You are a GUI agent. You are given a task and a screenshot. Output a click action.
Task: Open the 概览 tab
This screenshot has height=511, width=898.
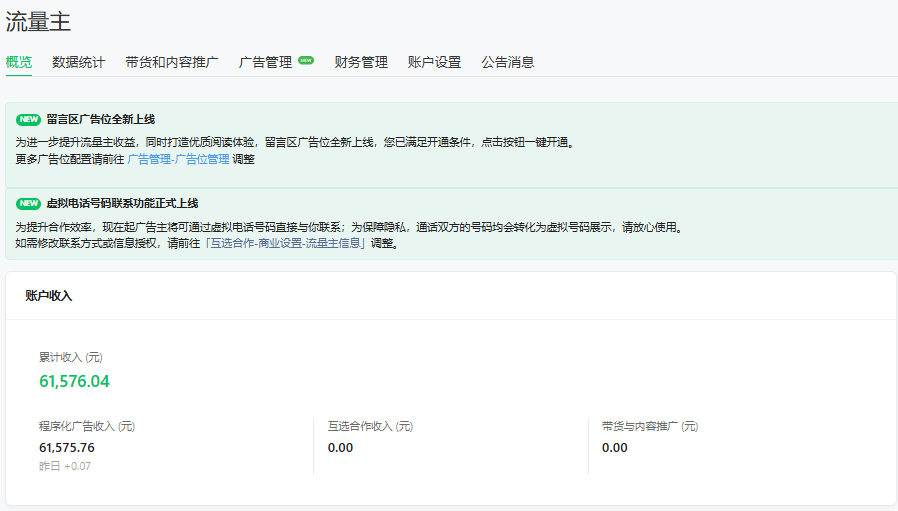tap(18, 62)
